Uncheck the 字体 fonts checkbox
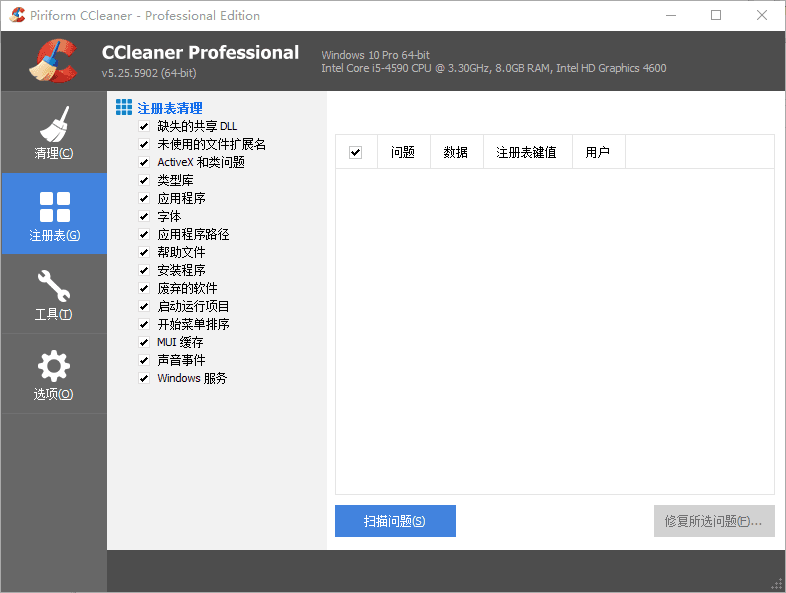 pos(144,216)
